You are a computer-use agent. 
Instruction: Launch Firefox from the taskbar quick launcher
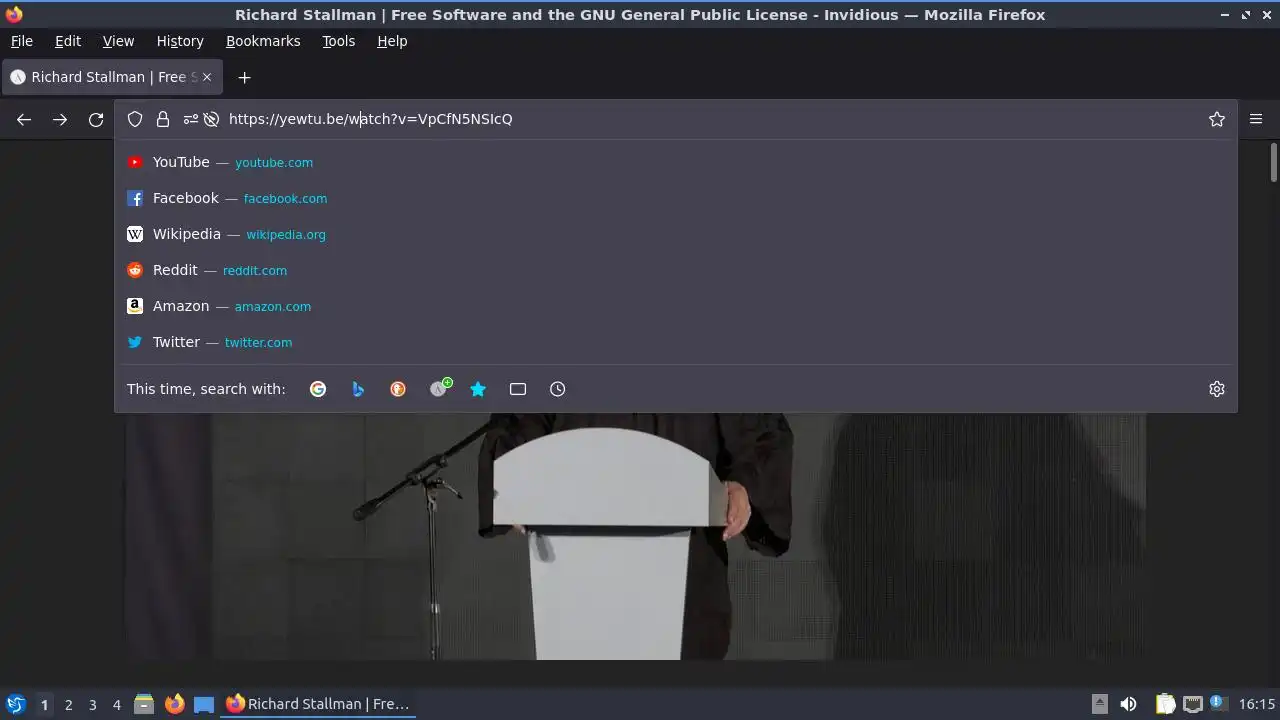(174, 704)
